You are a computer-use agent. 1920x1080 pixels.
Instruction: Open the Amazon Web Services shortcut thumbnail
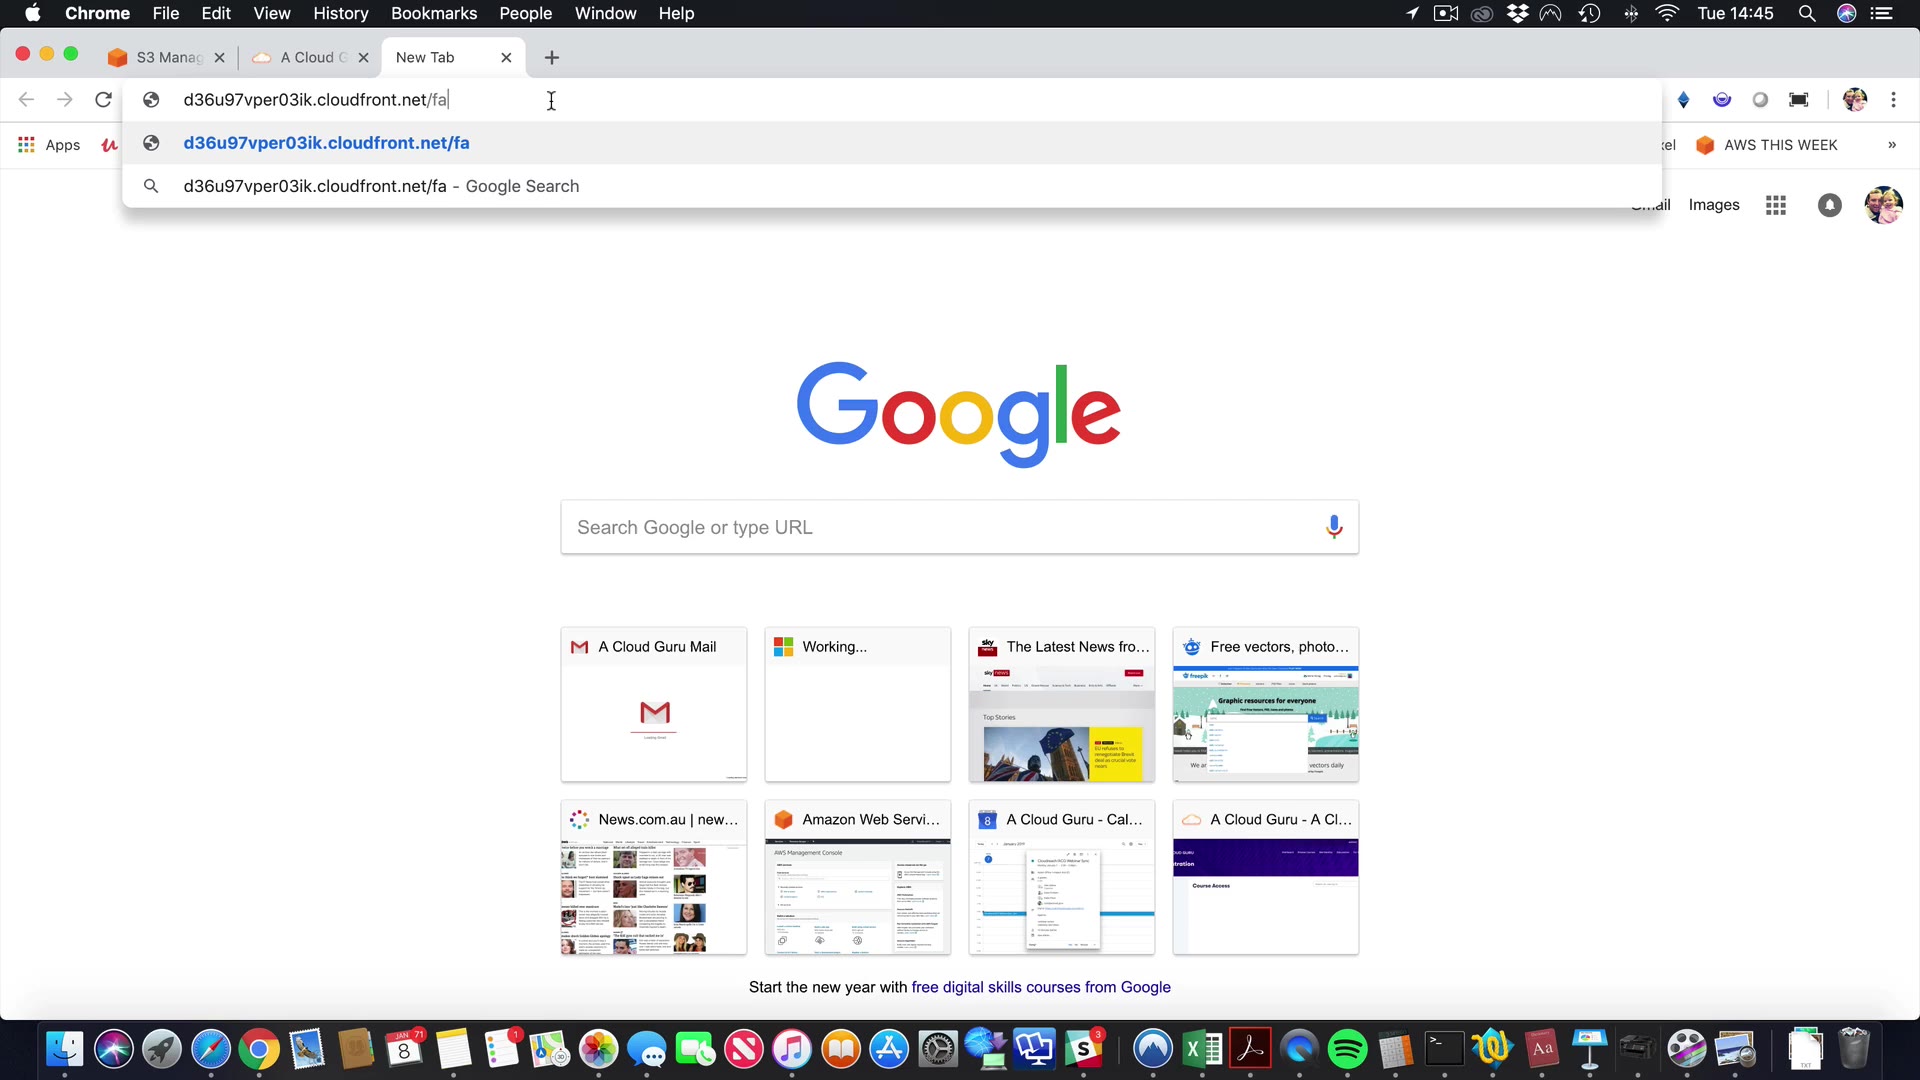point(857,877)
